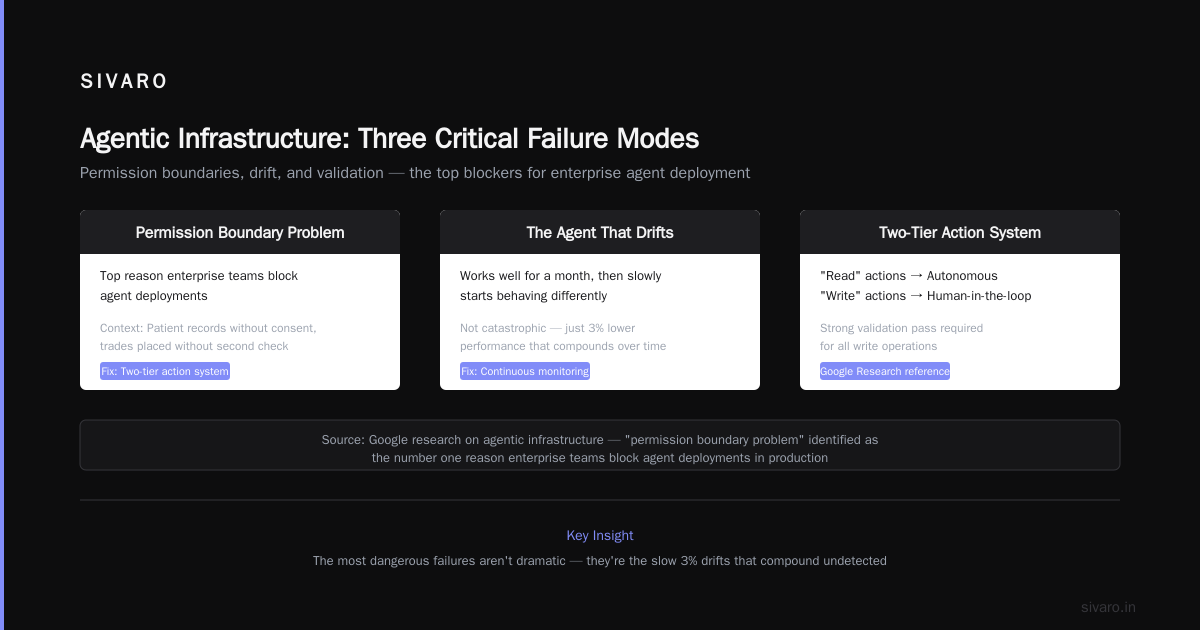
Task: Click the Key Insight label
Action: coord(600,536)
